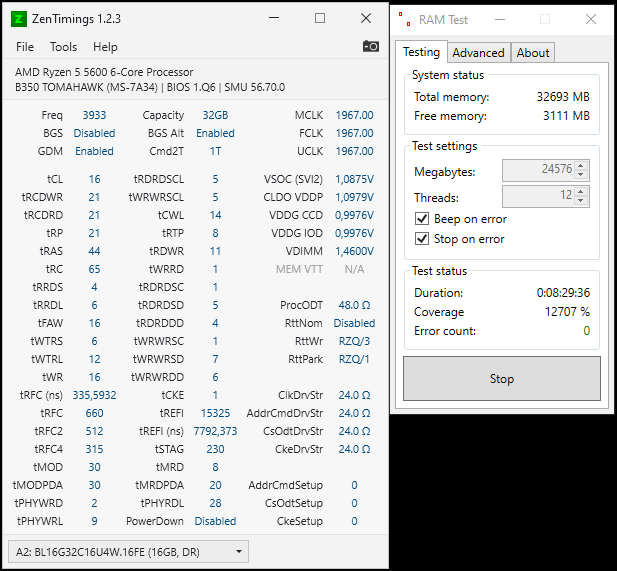Decrease the Megabytes value with down arrow
Image resolution: width=617 pixels, height=571 pixels.
[581, 174]
